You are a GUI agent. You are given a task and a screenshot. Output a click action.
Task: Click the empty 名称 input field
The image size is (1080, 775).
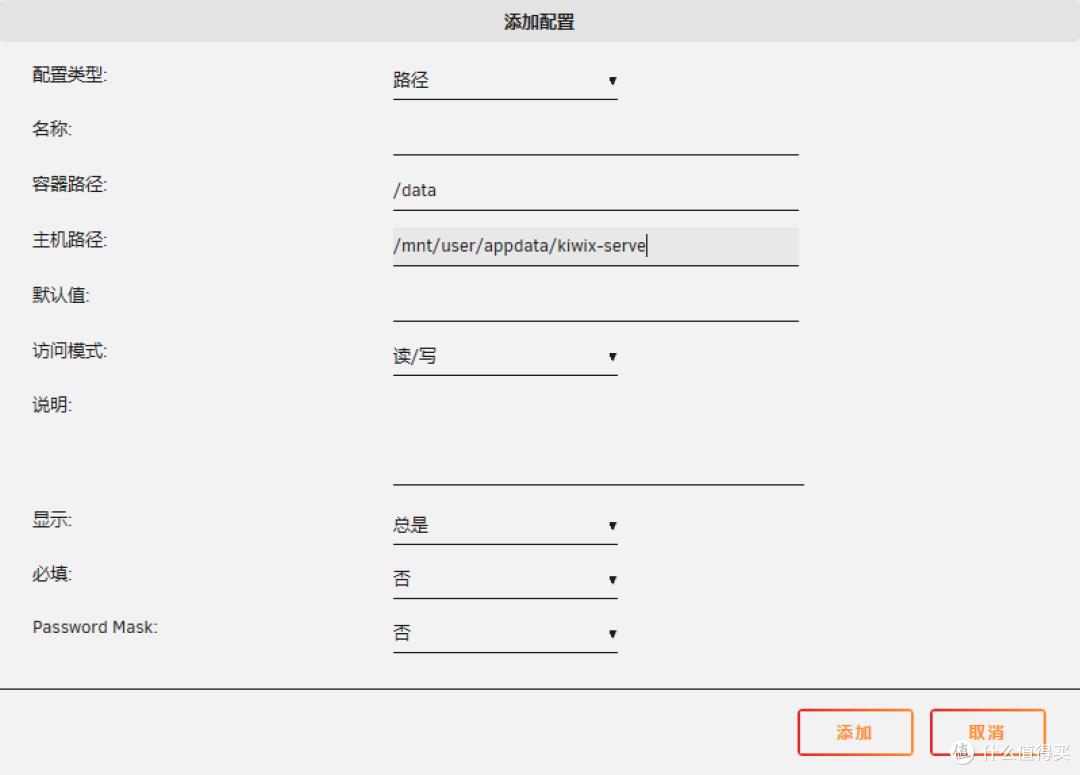(x=595, y=140)
